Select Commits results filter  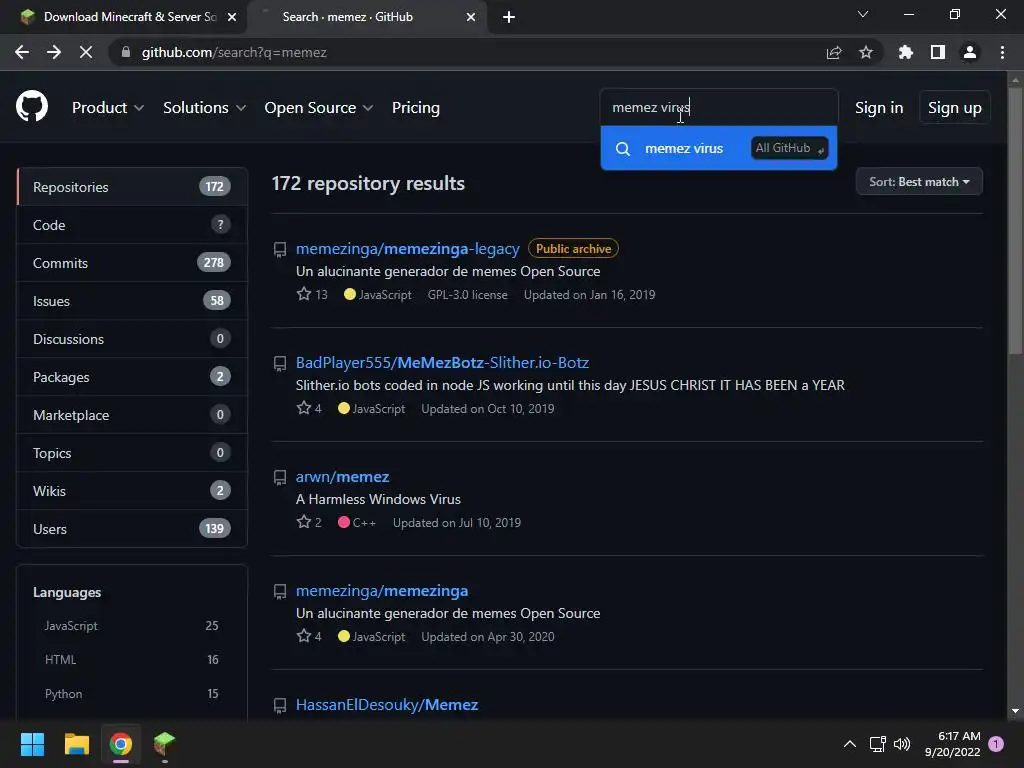(132, 263)
